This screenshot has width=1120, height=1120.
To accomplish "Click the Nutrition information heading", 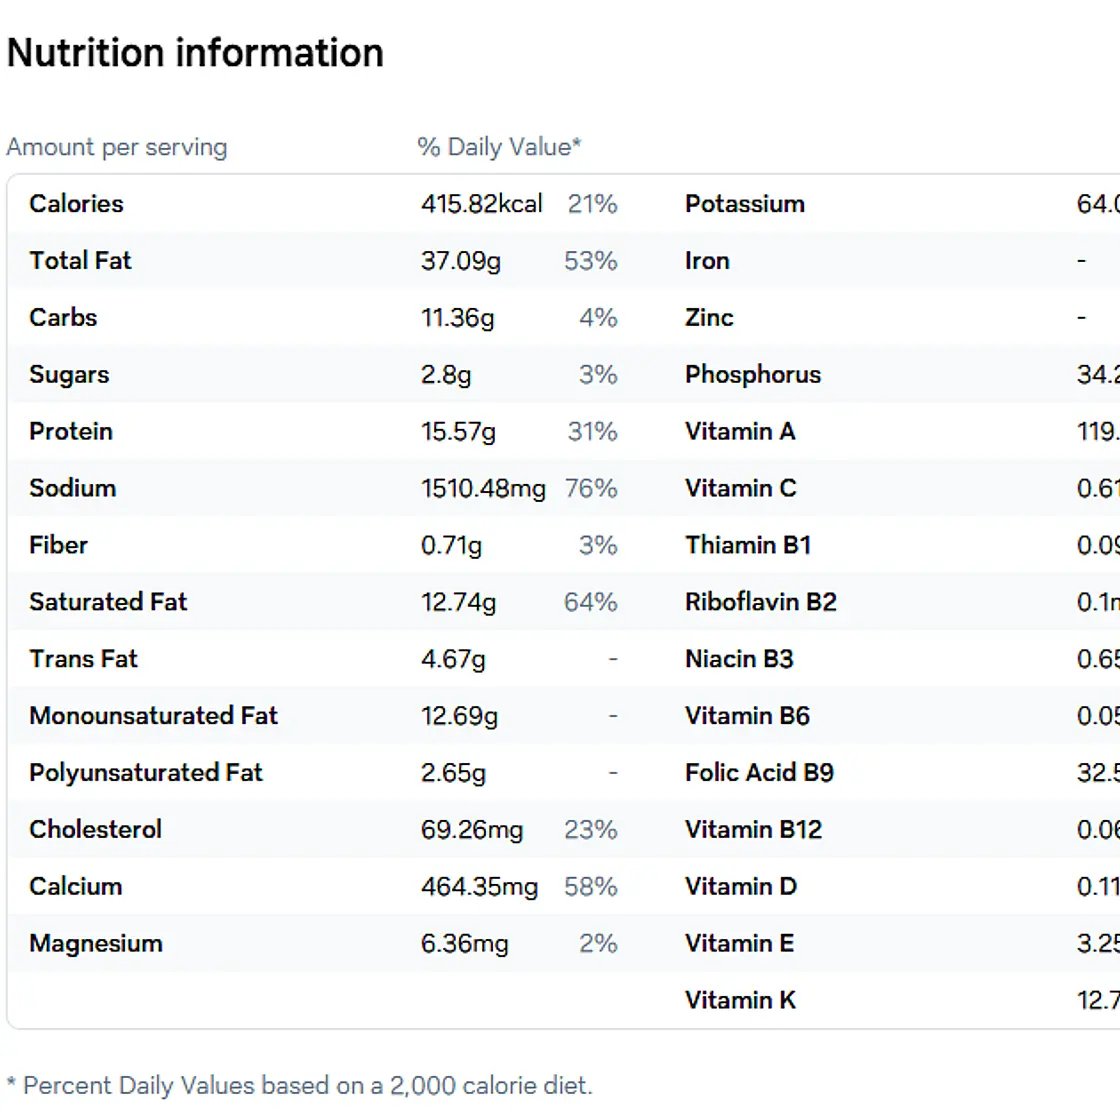I will (x=195, y=53).
